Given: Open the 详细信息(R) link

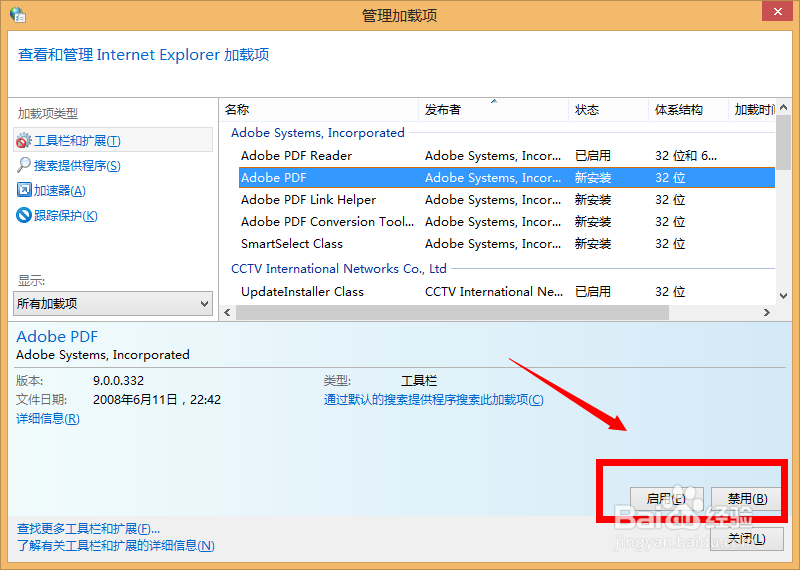Looking at the screenshot, I should click(48, 418).
